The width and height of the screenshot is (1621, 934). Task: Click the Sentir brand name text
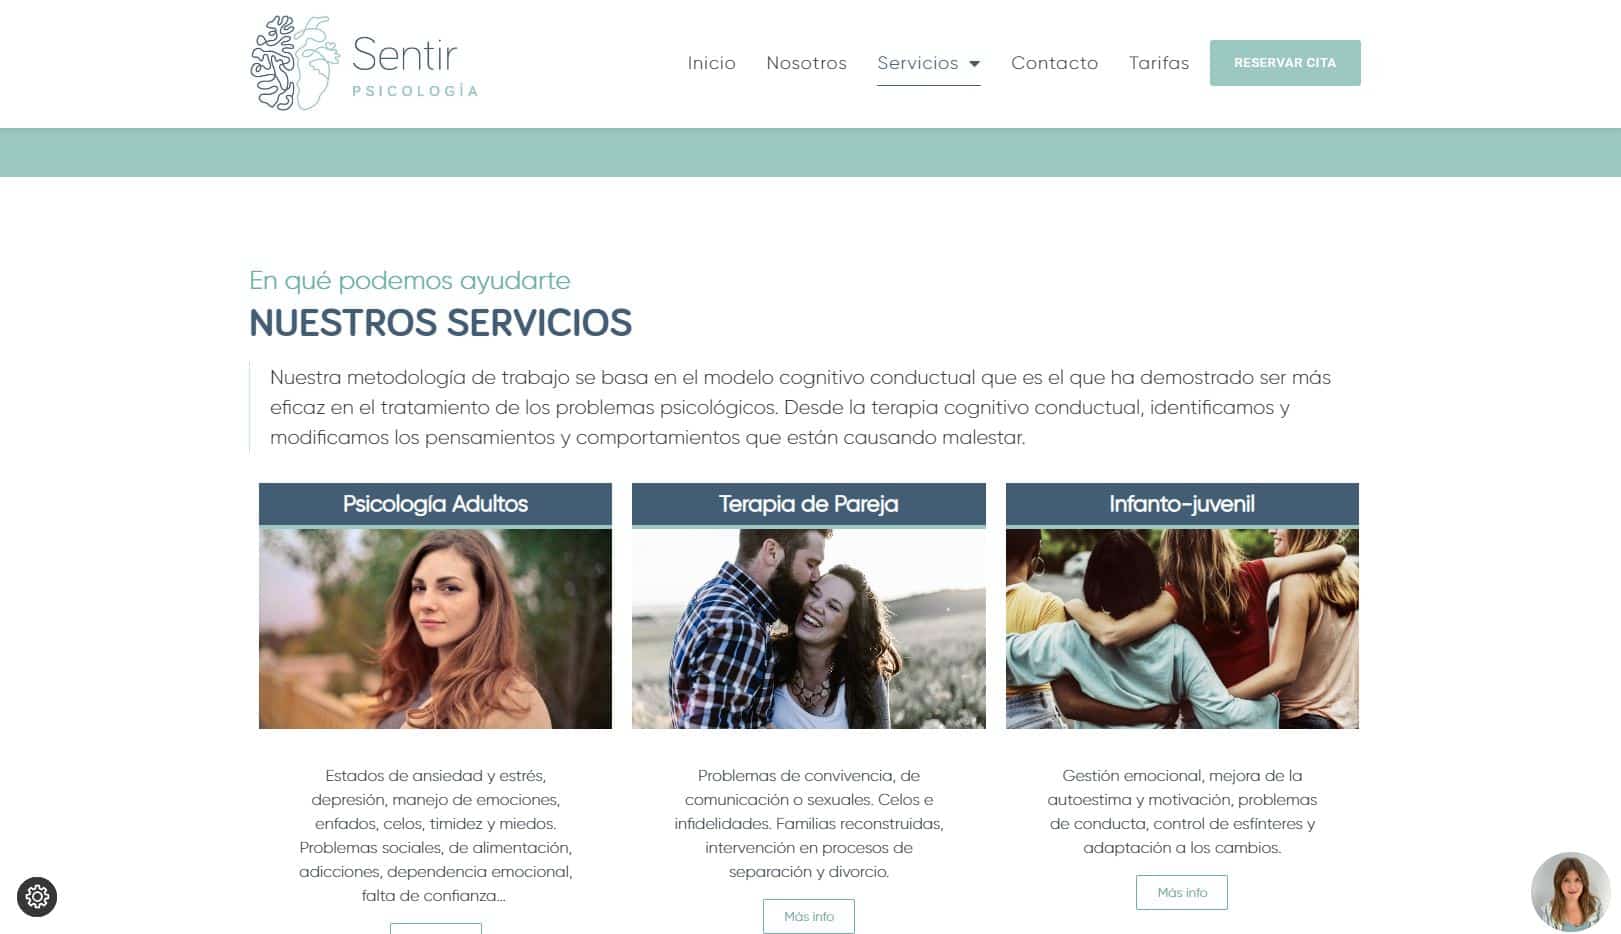404,54
